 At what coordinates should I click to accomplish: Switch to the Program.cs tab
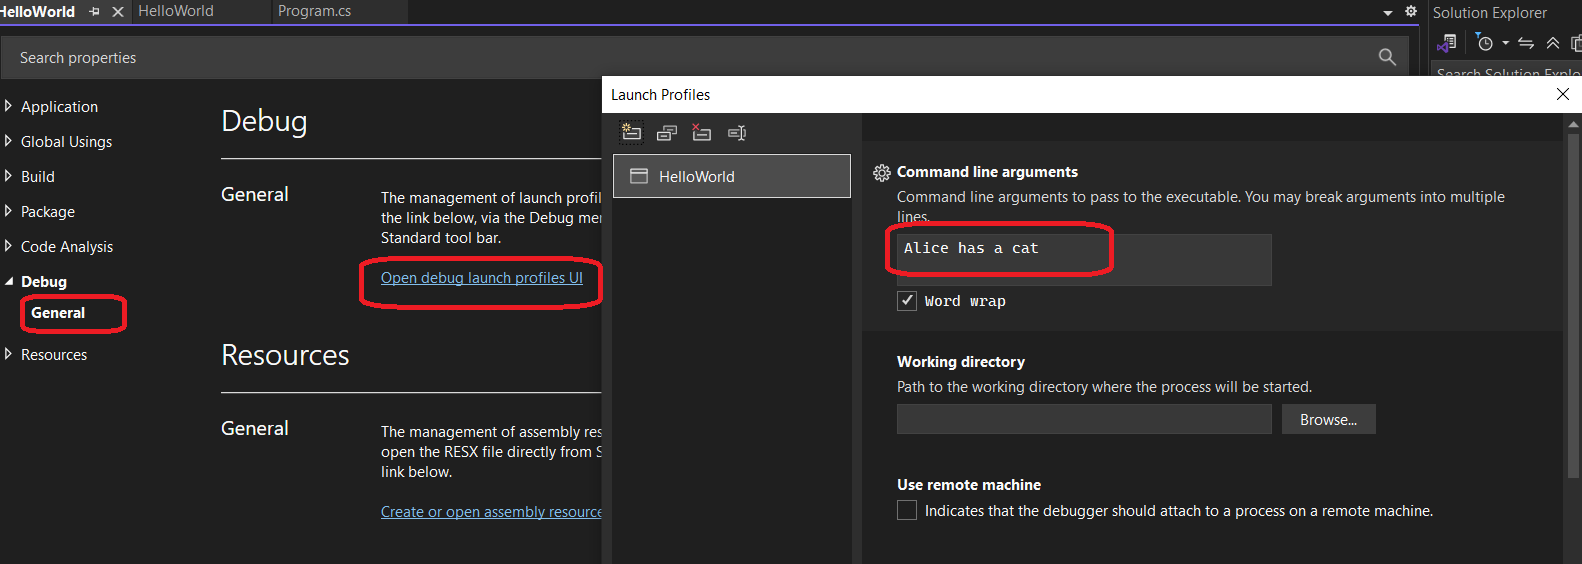[x=314, y=12]
